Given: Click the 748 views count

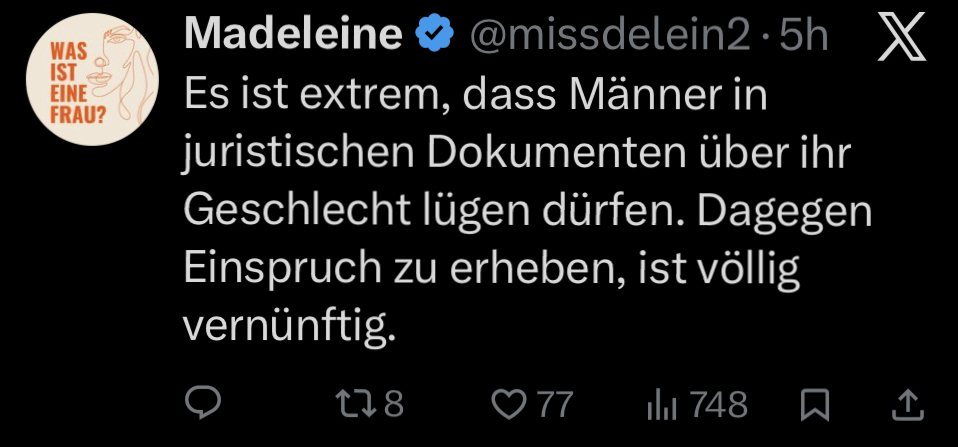Looking at the screenshot, I should 718,404.
